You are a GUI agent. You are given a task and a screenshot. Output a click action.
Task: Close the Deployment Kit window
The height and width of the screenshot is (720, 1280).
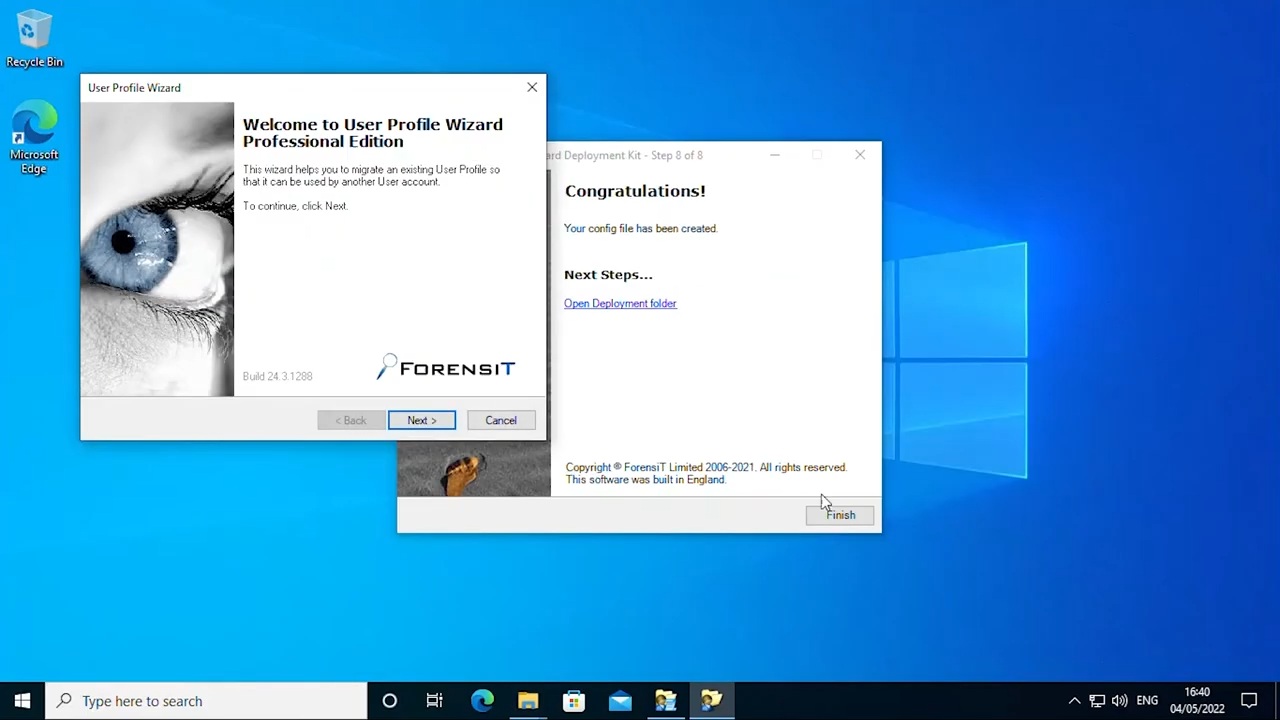click(860, 155)
